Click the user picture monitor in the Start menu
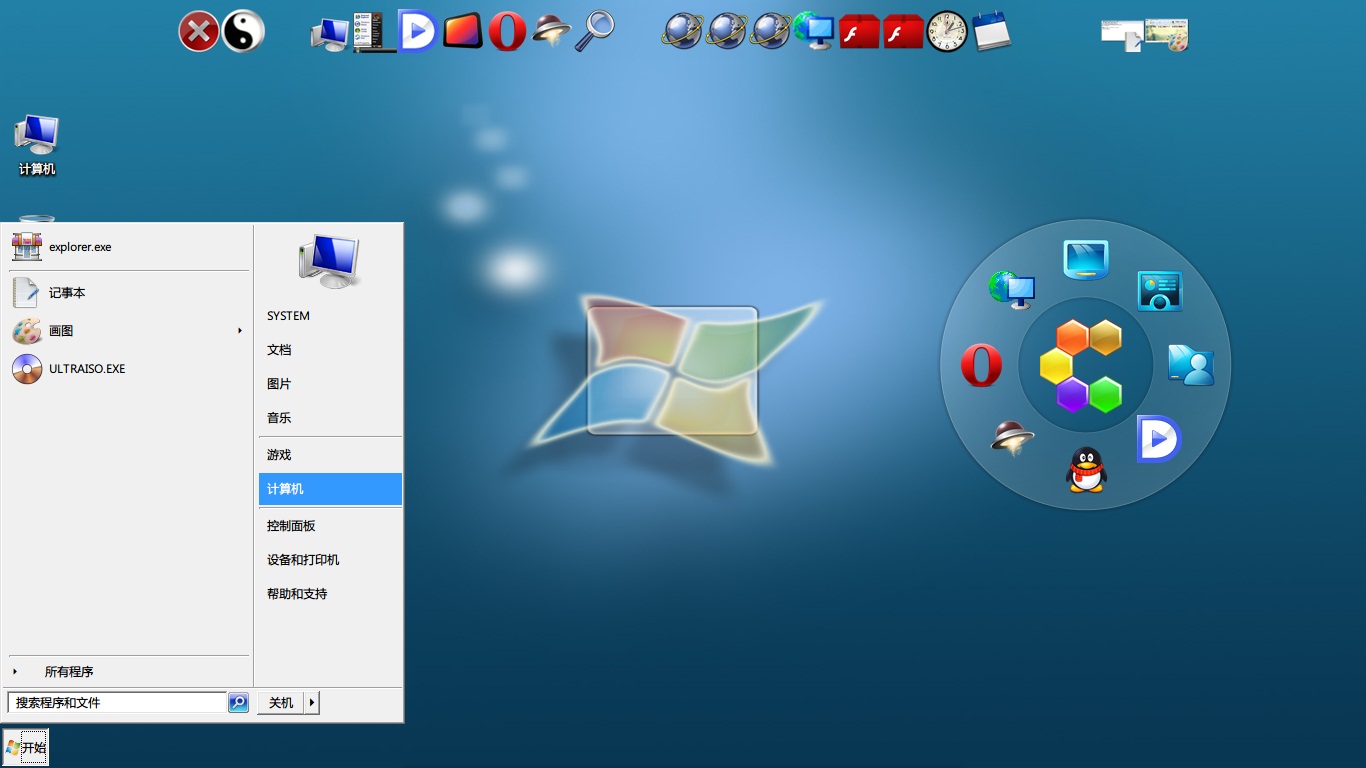Viewport: 1366px width, 768px height. click(329, 261)
